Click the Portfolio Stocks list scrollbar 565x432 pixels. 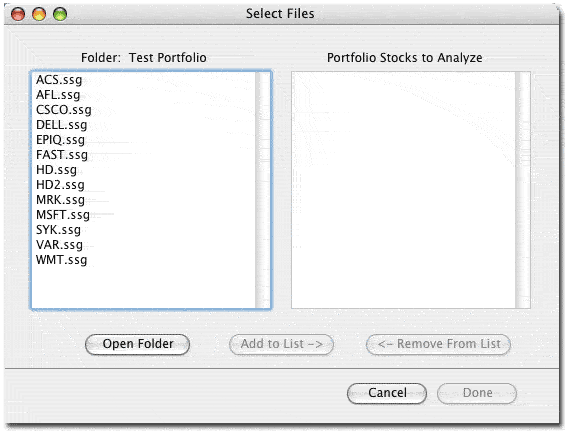(522, 190)
